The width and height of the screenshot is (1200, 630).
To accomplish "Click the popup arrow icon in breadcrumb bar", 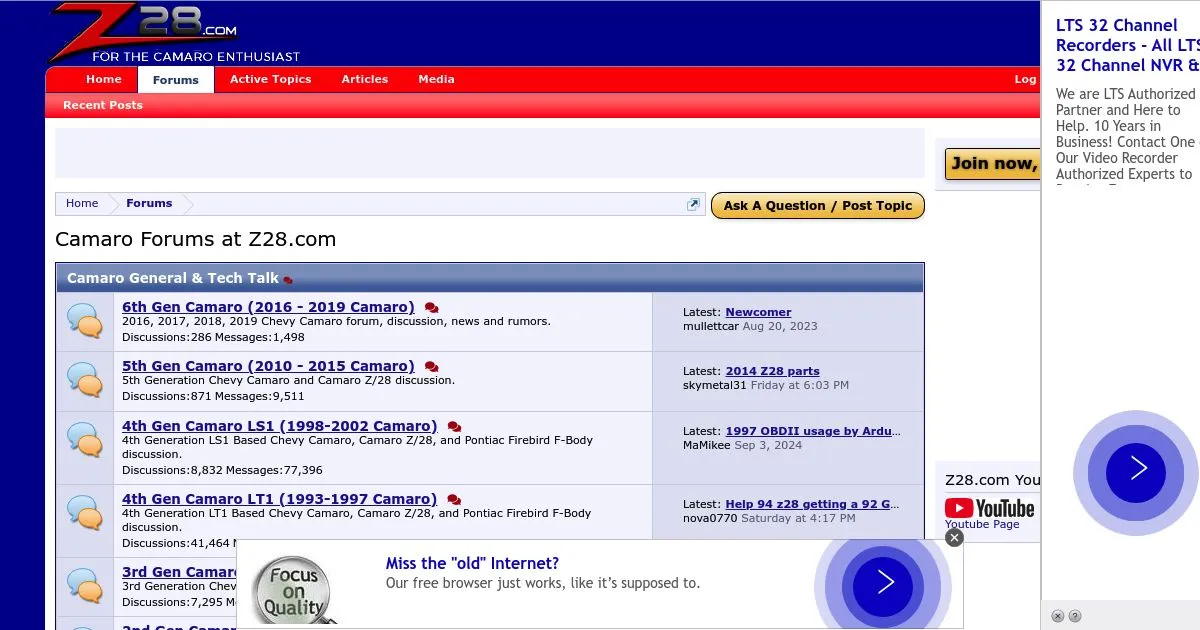I will tap(693, 204).
